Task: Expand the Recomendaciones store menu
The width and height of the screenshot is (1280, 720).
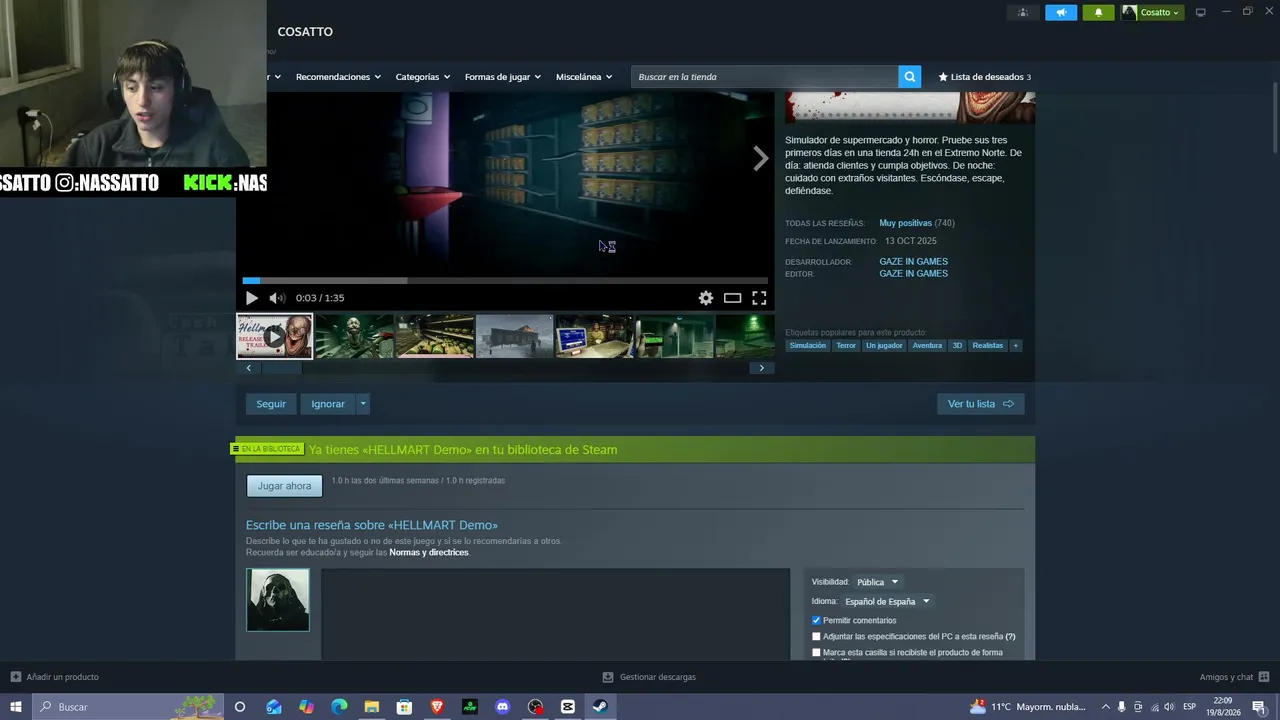Action: click(x=338, y=77)
